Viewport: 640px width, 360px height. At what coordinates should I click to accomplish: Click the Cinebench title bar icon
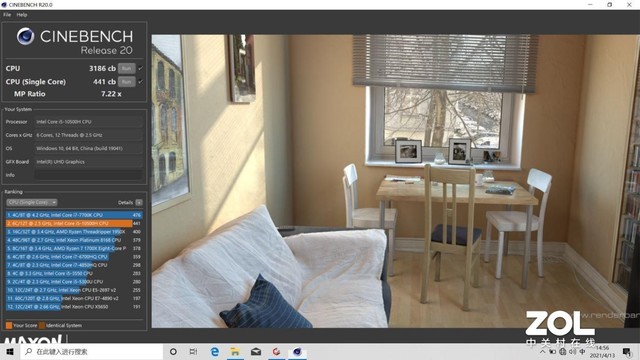(4, 4)
